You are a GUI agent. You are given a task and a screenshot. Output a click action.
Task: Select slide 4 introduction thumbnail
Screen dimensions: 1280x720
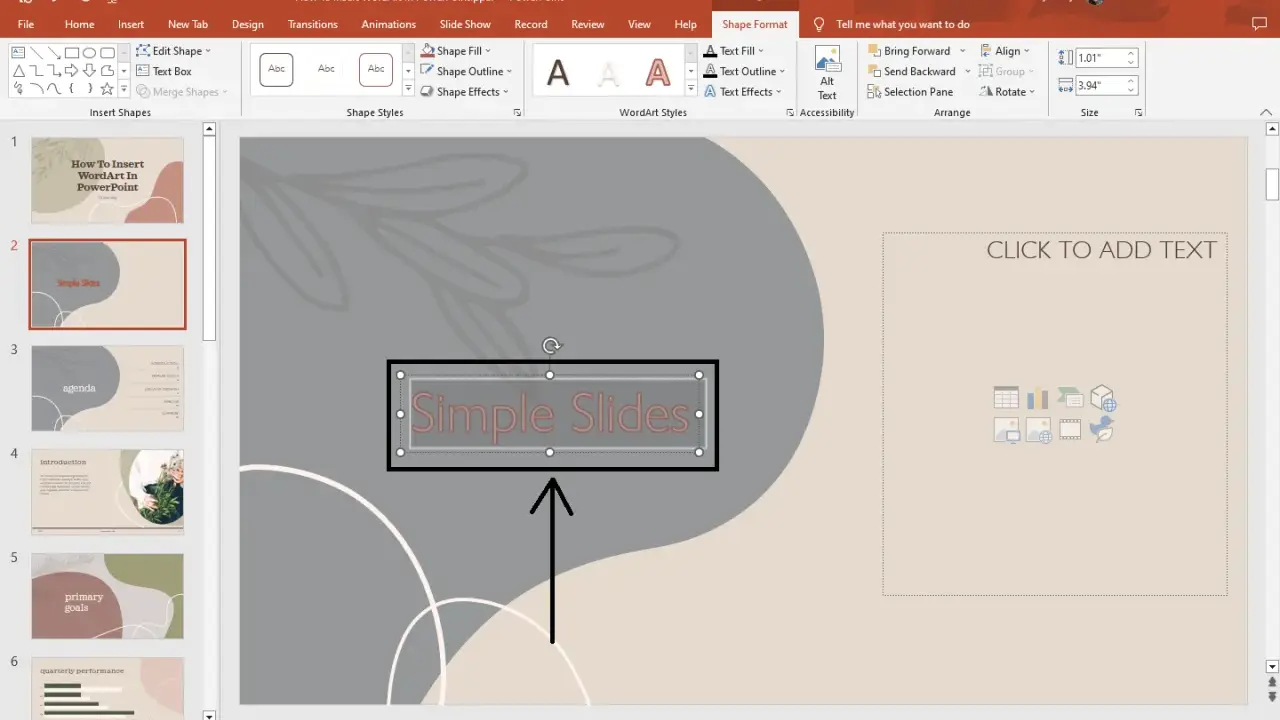(107, 492)
